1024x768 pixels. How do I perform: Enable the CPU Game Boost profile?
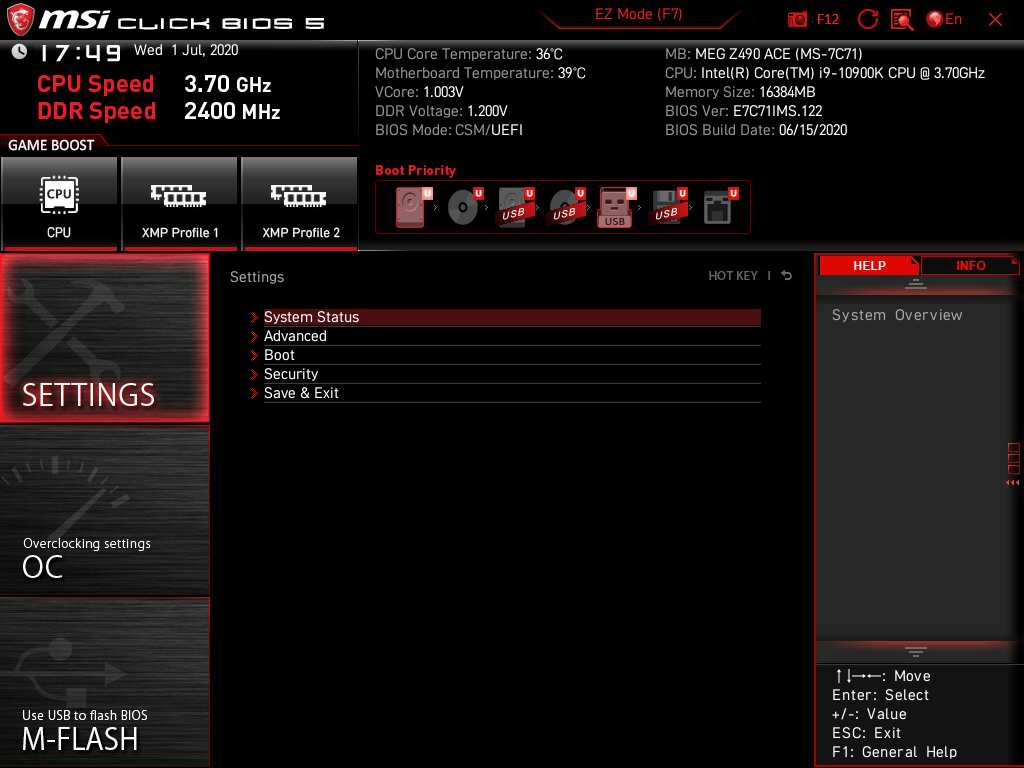tap(60, 203)
